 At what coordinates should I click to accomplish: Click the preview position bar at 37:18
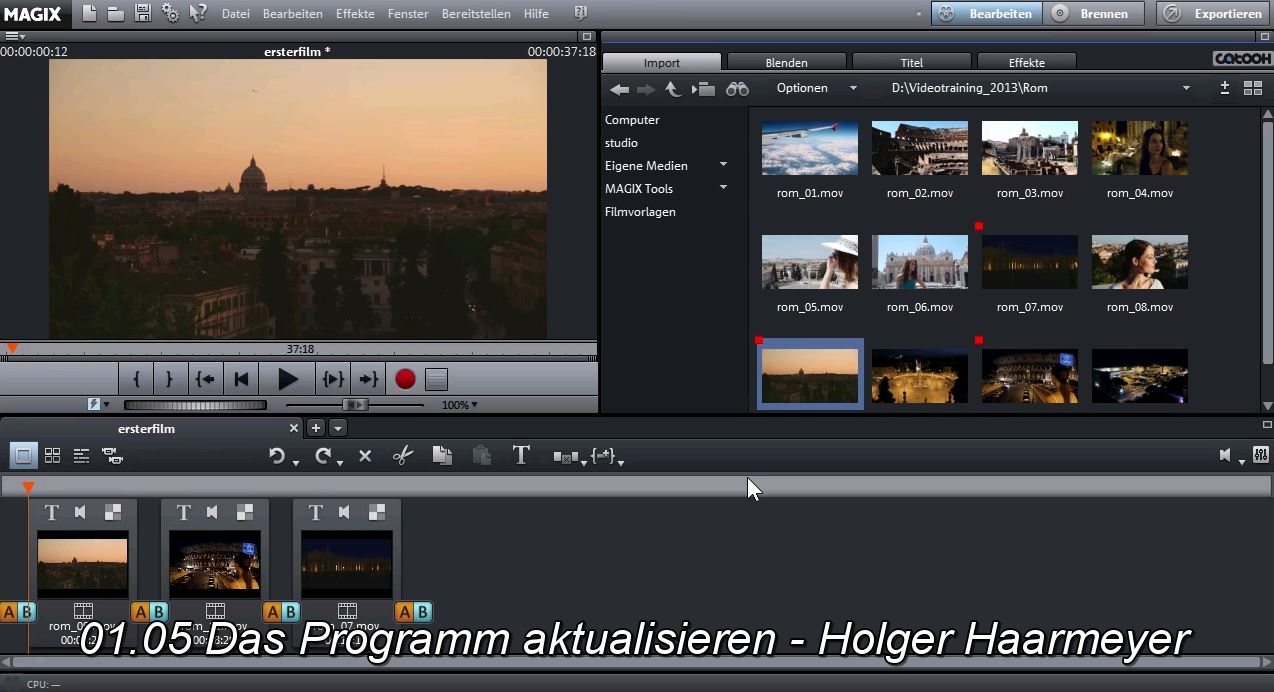click(298, 349)
